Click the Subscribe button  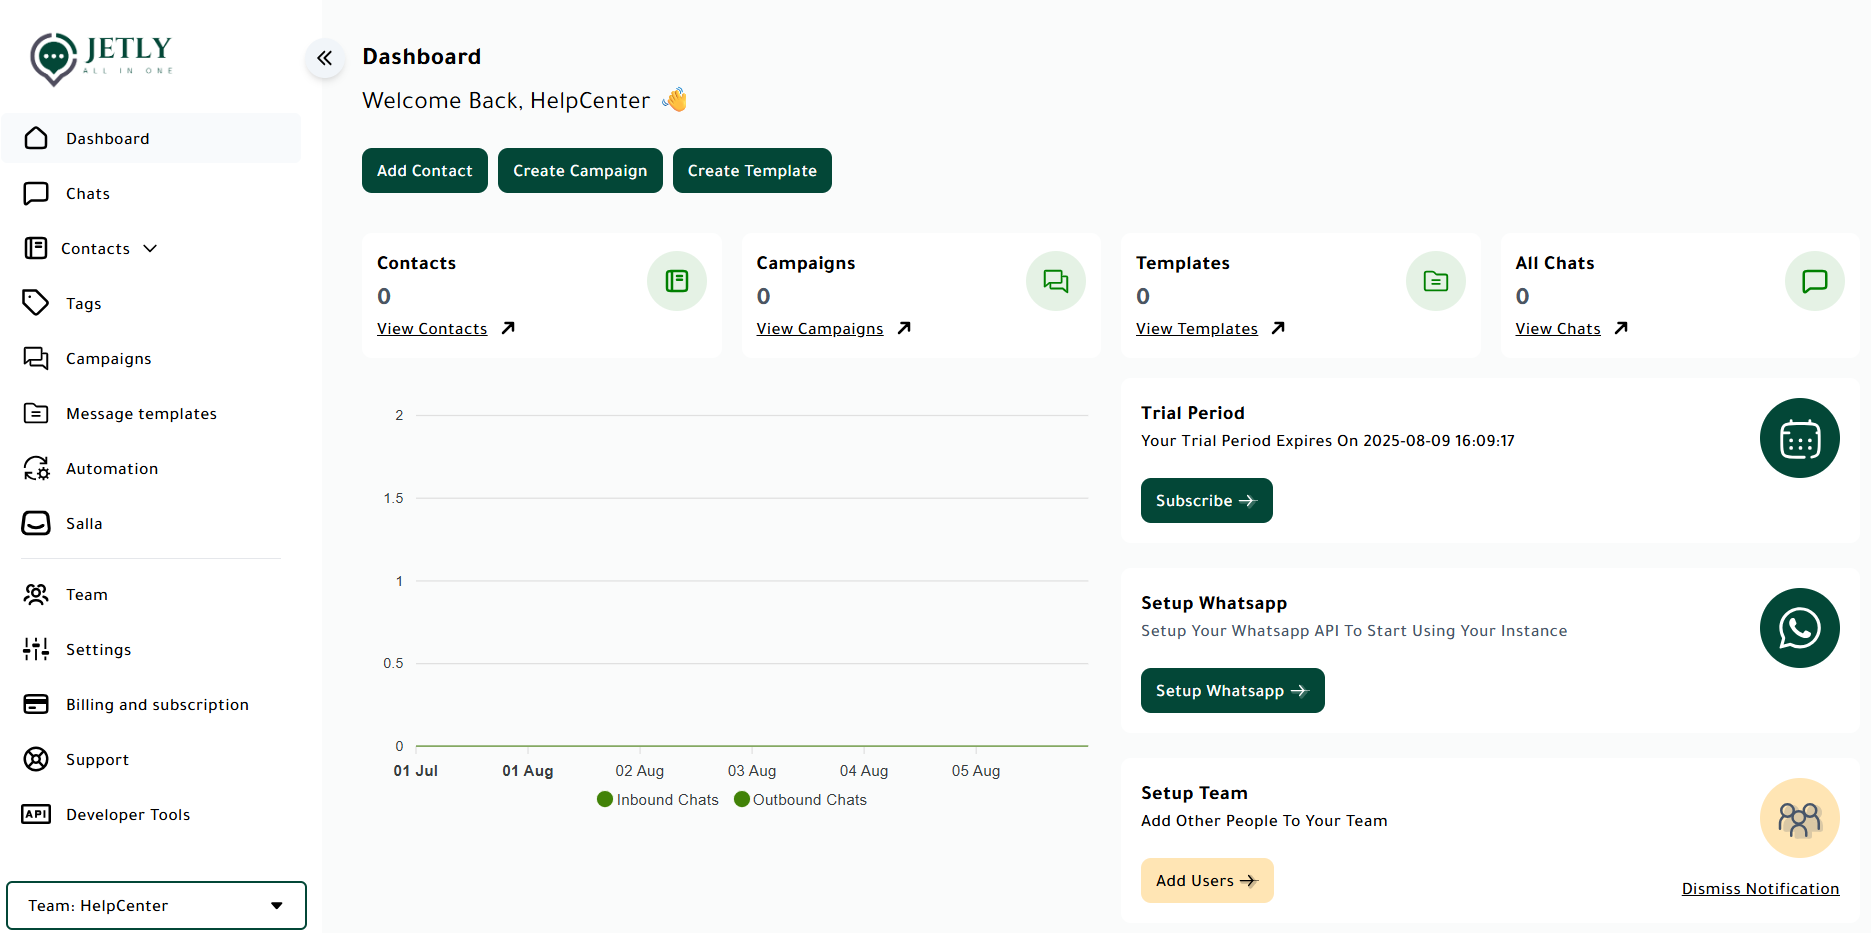pyautogui.click(x=1206, y=501)
